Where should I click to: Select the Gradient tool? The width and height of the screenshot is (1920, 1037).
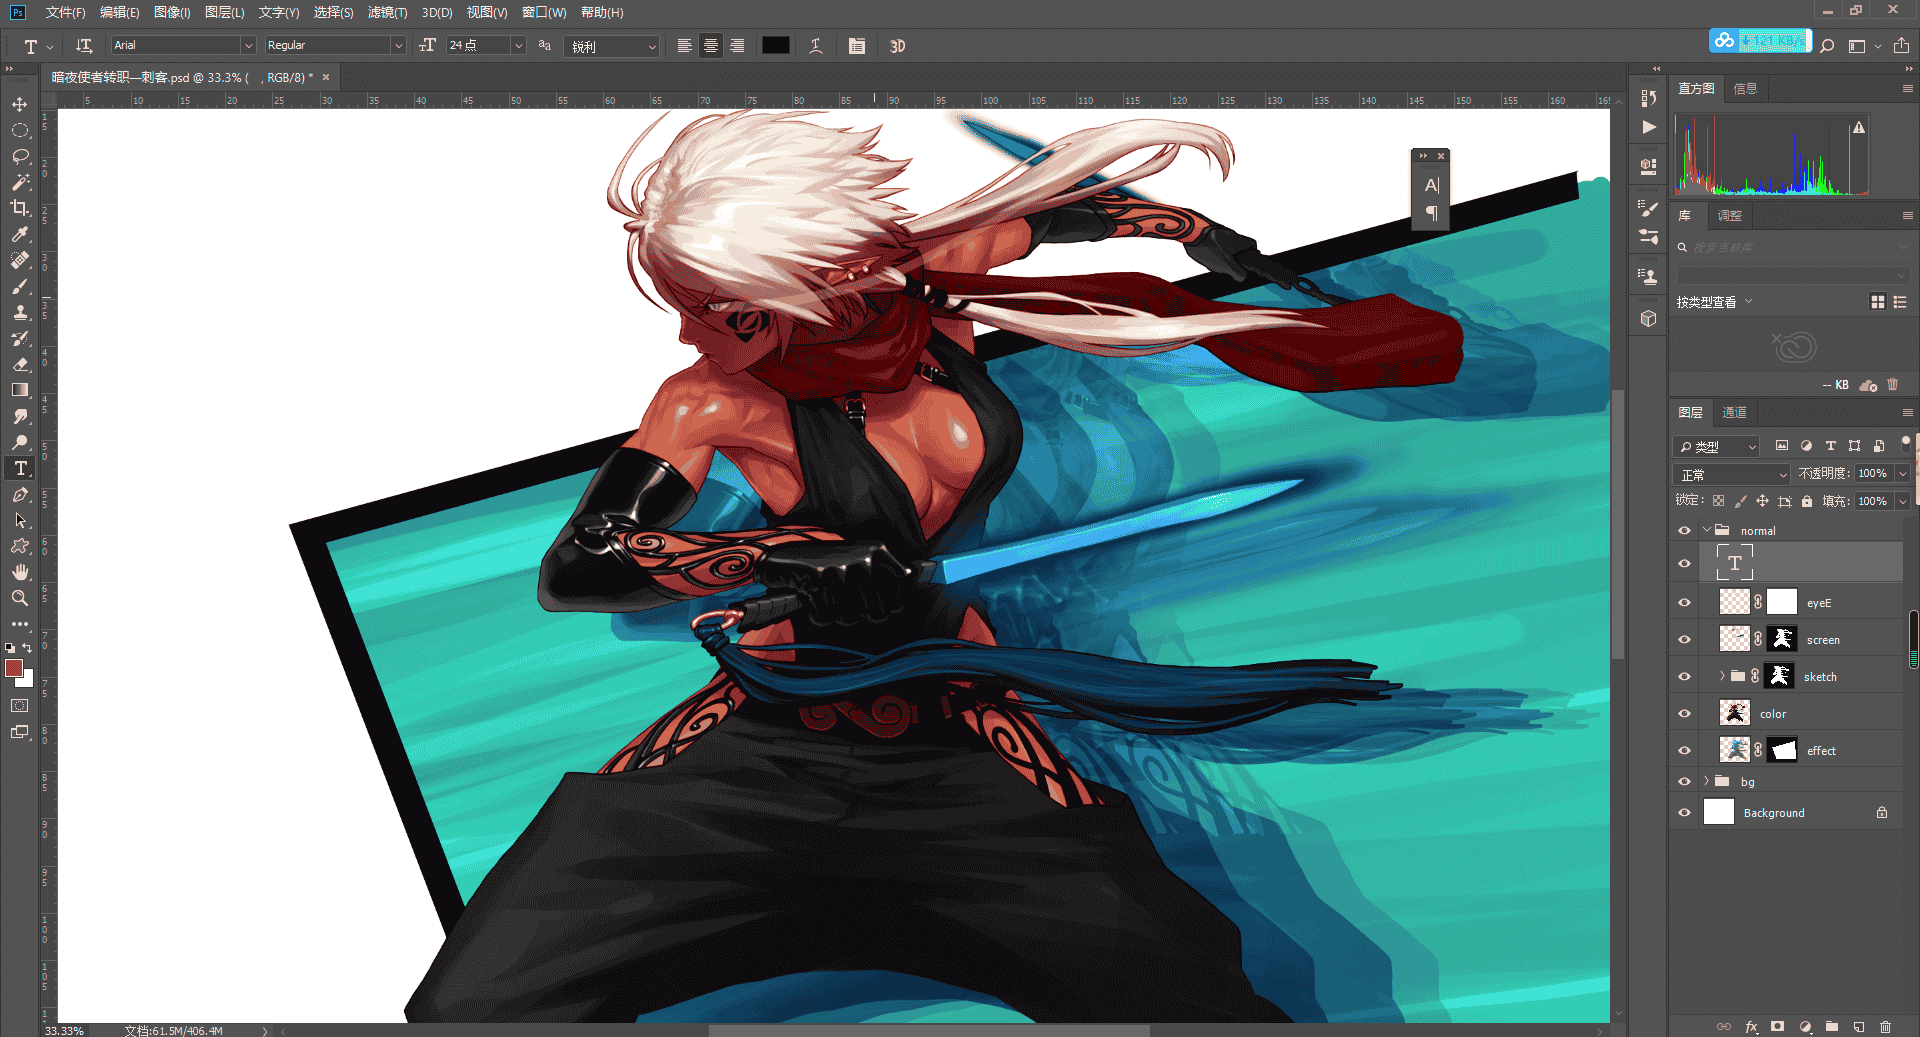coord(20,390)
